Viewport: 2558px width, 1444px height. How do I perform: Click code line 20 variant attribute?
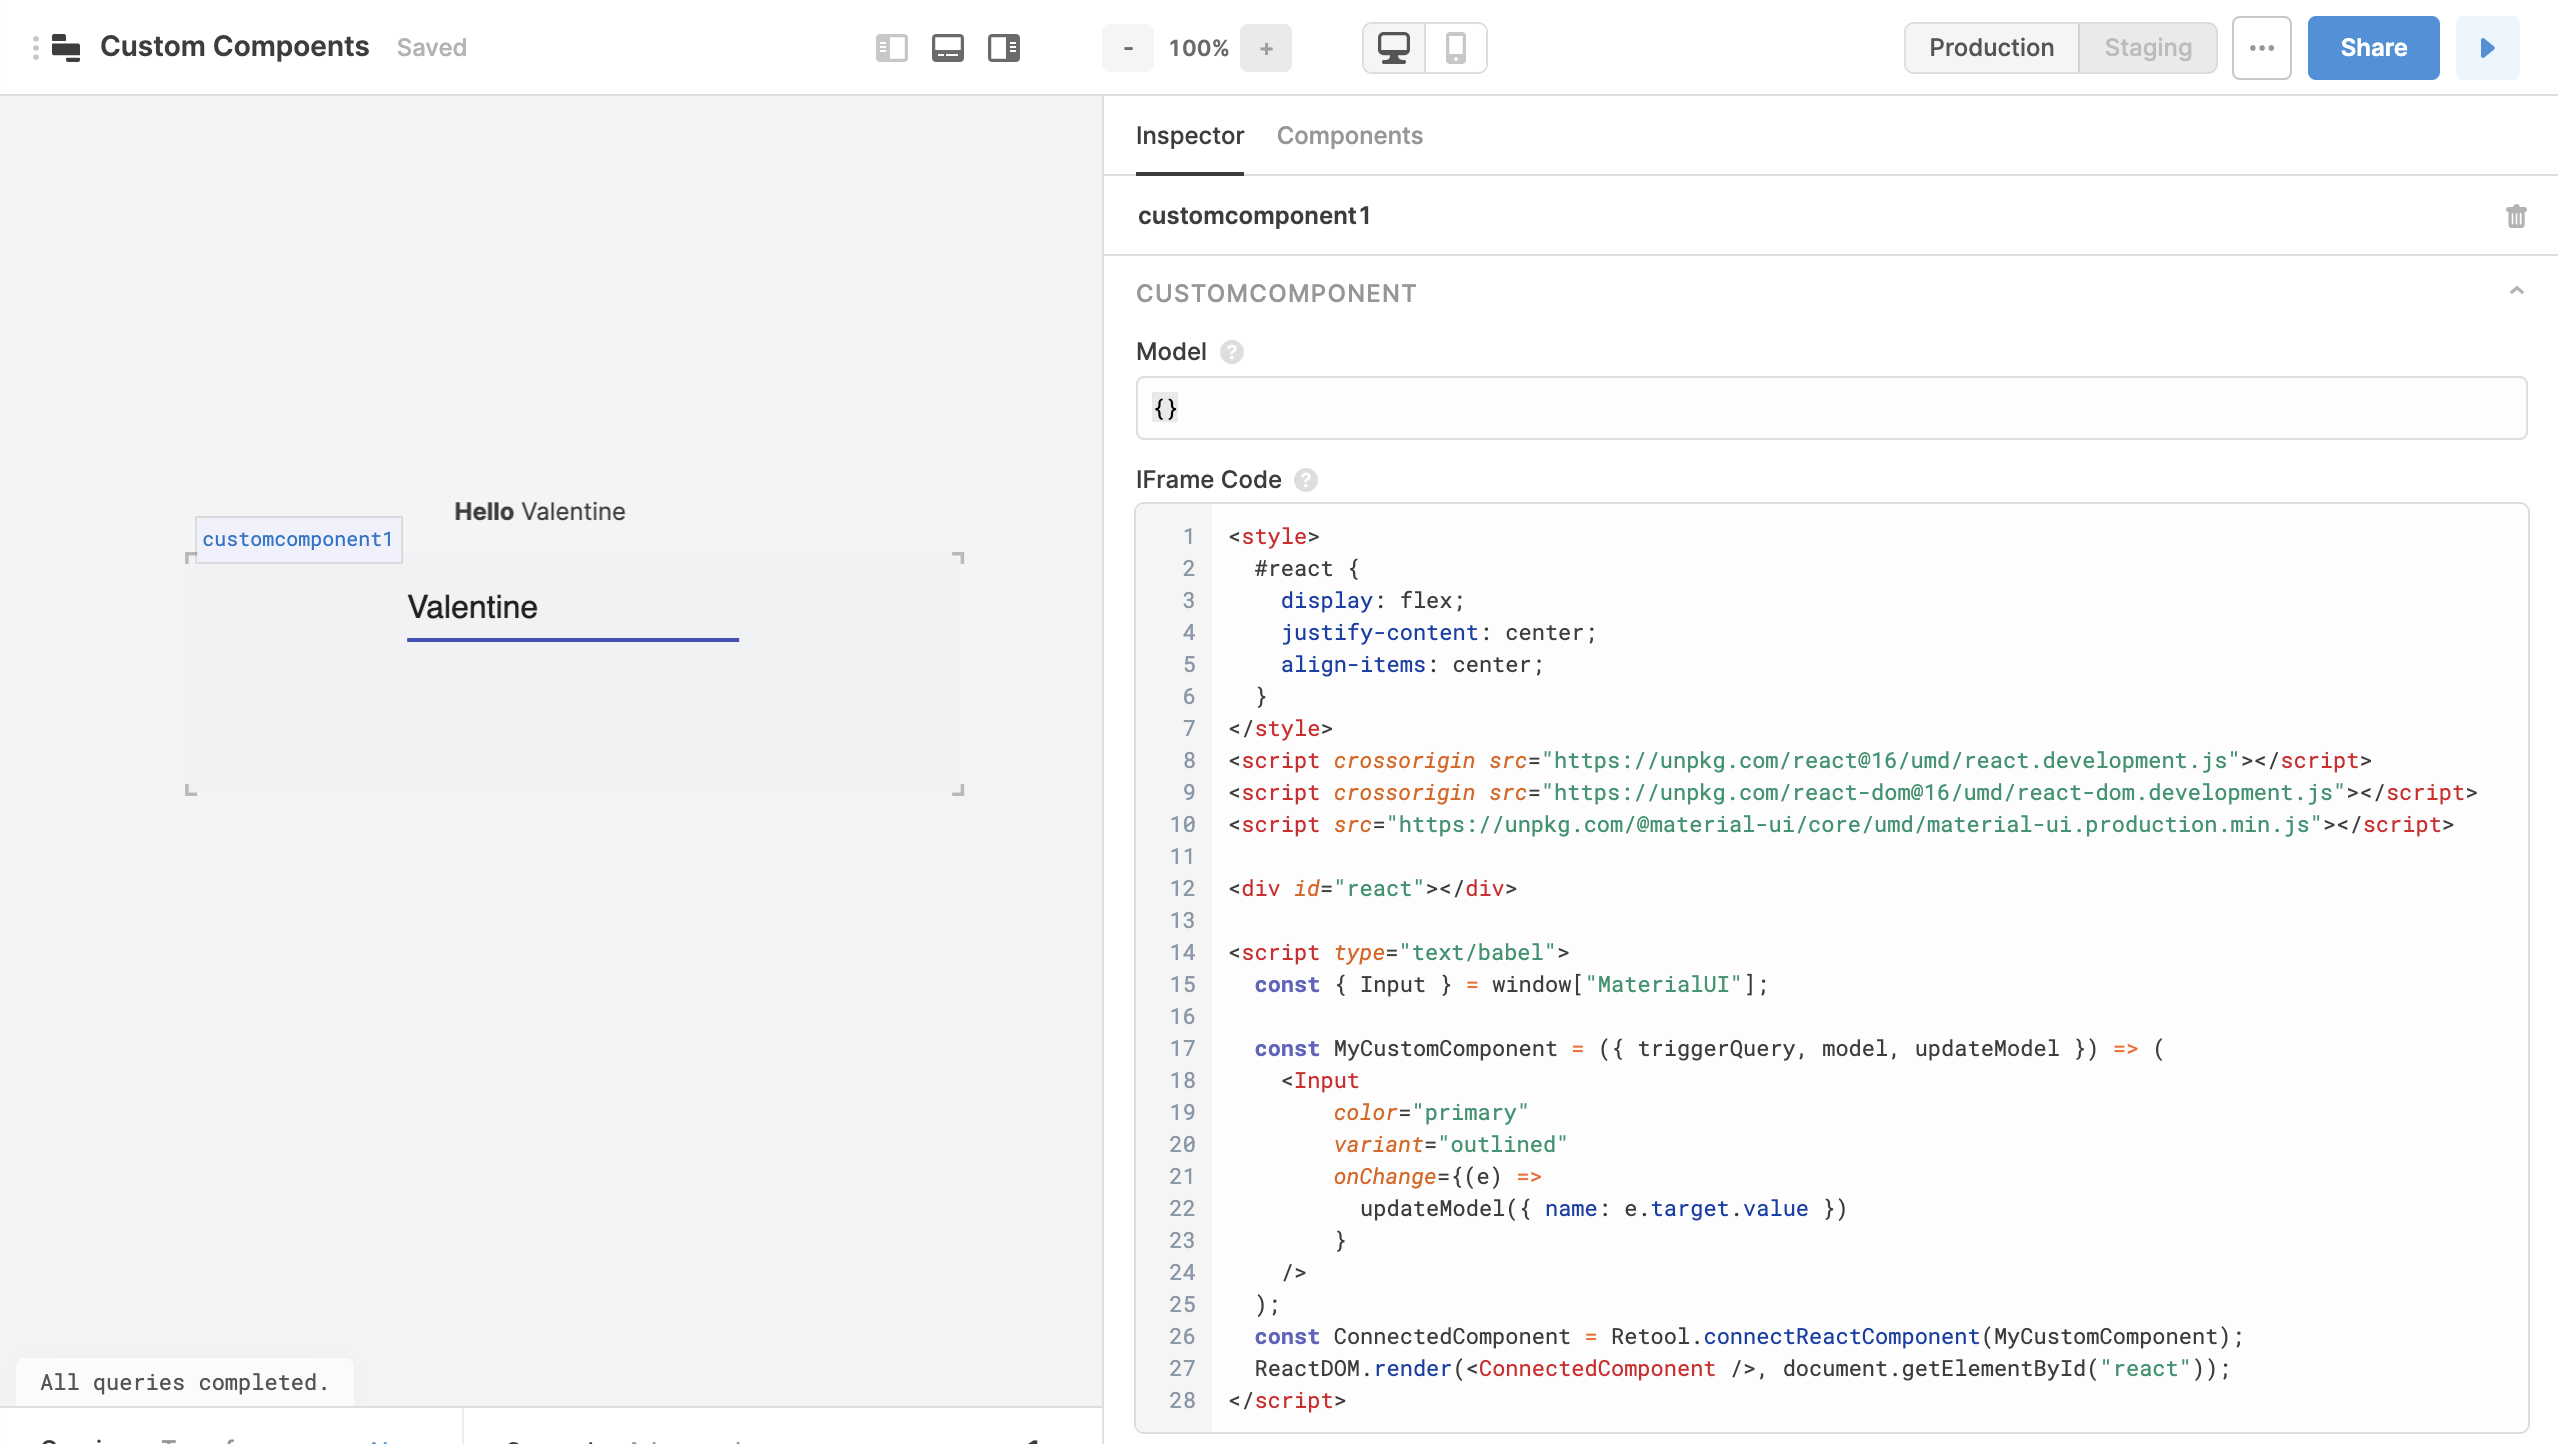[1450, 1145]
